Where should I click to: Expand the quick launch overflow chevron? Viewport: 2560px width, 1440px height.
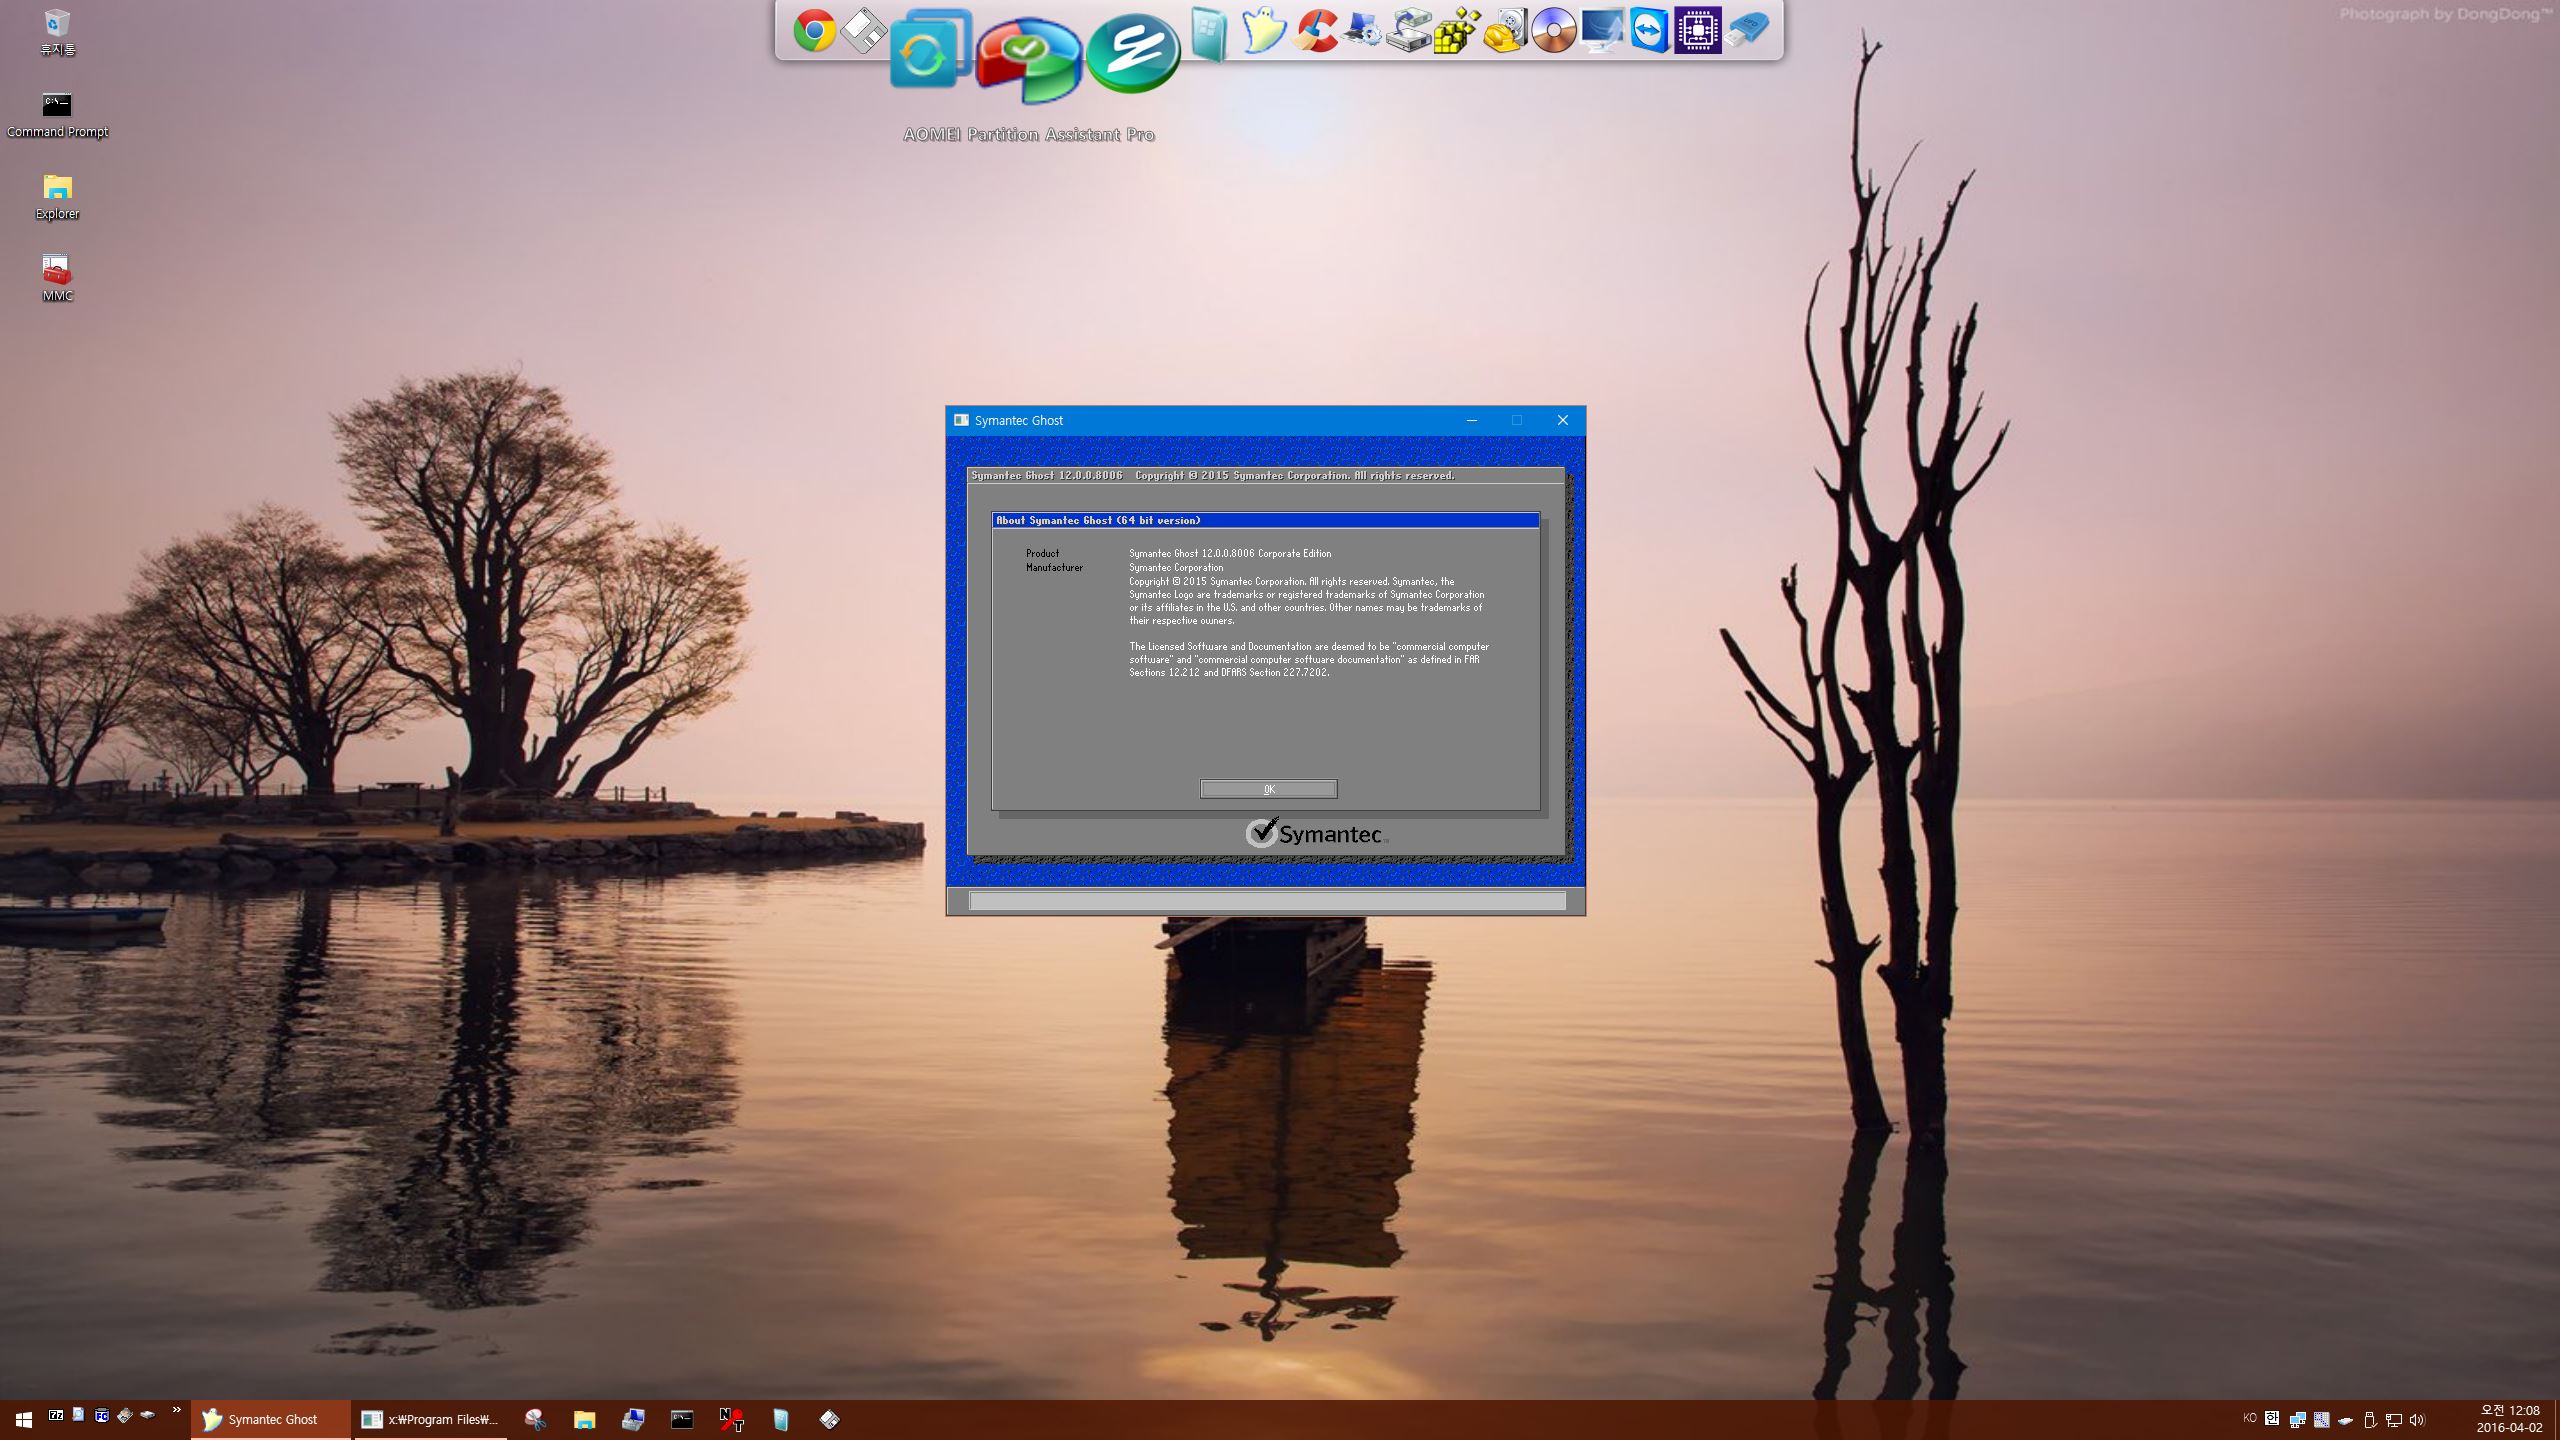[x=177, y=1410]
